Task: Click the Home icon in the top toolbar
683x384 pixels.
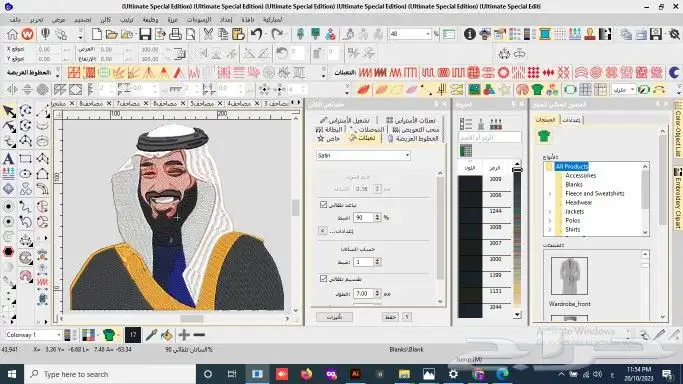Action: [x=12, y=34]
